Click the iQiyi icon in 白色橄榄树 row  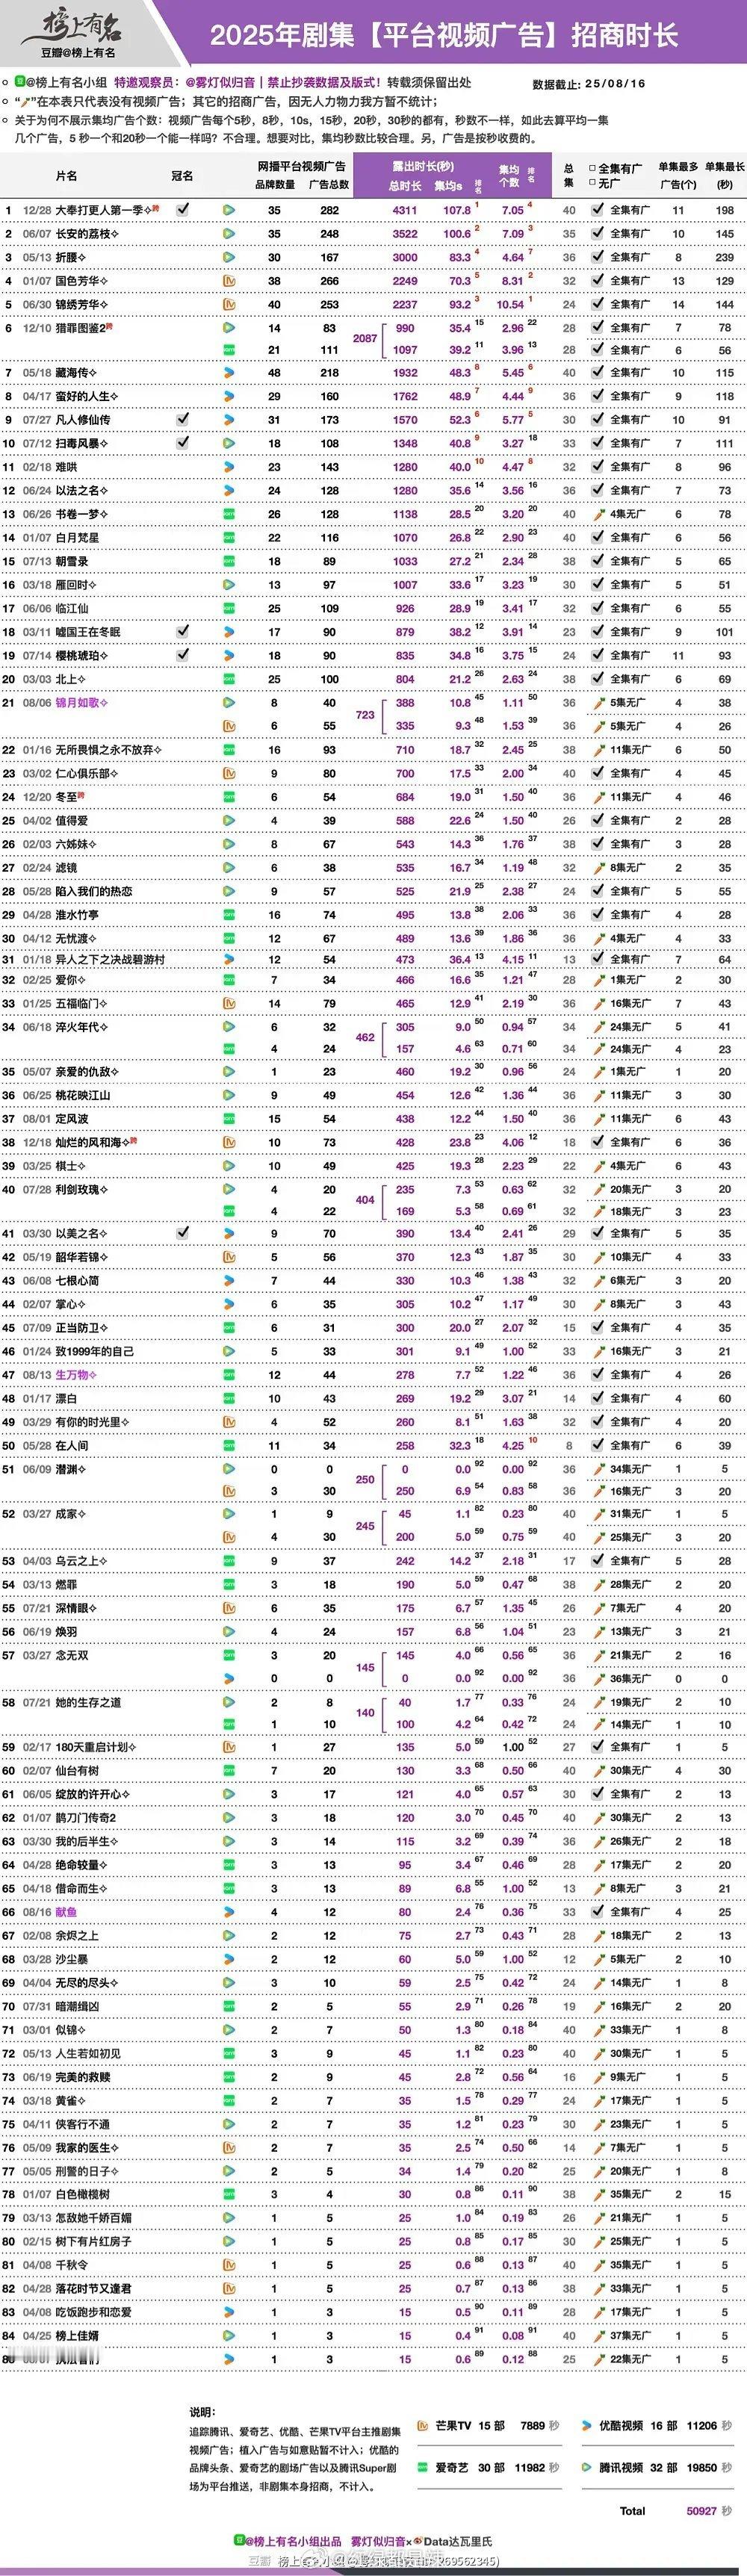pyautogui.click(x=229, y=2195)
